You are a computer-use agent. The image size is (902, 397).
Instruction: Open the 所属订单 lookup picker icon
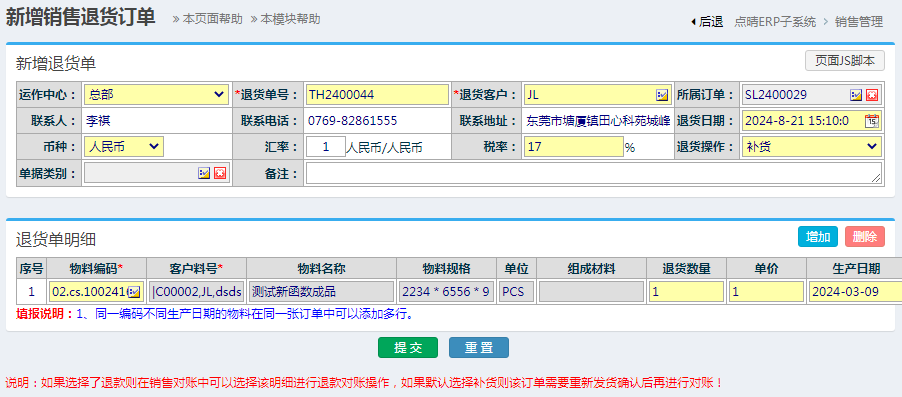856,95
